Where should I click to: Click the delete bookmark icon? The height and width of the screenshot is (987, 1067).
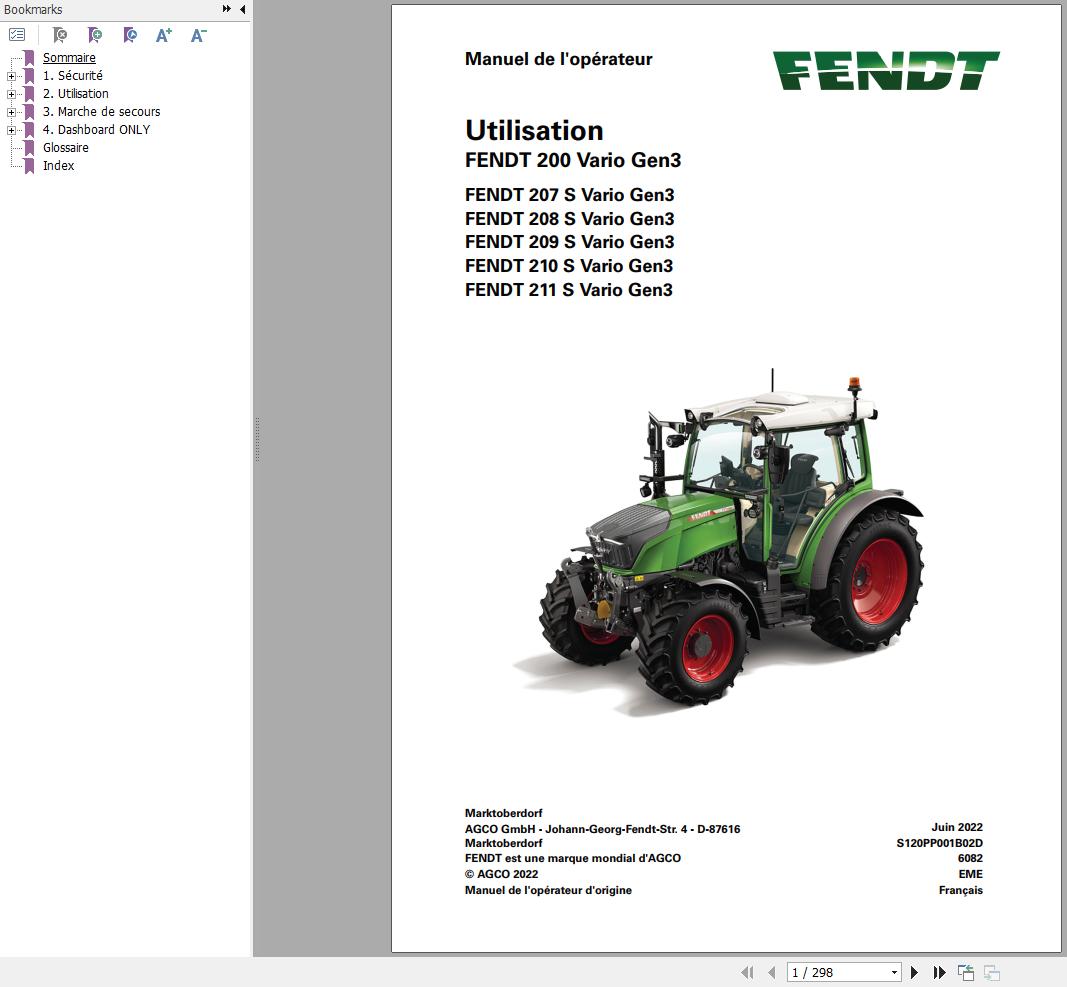pyautogui.click(x=60, y=35)
